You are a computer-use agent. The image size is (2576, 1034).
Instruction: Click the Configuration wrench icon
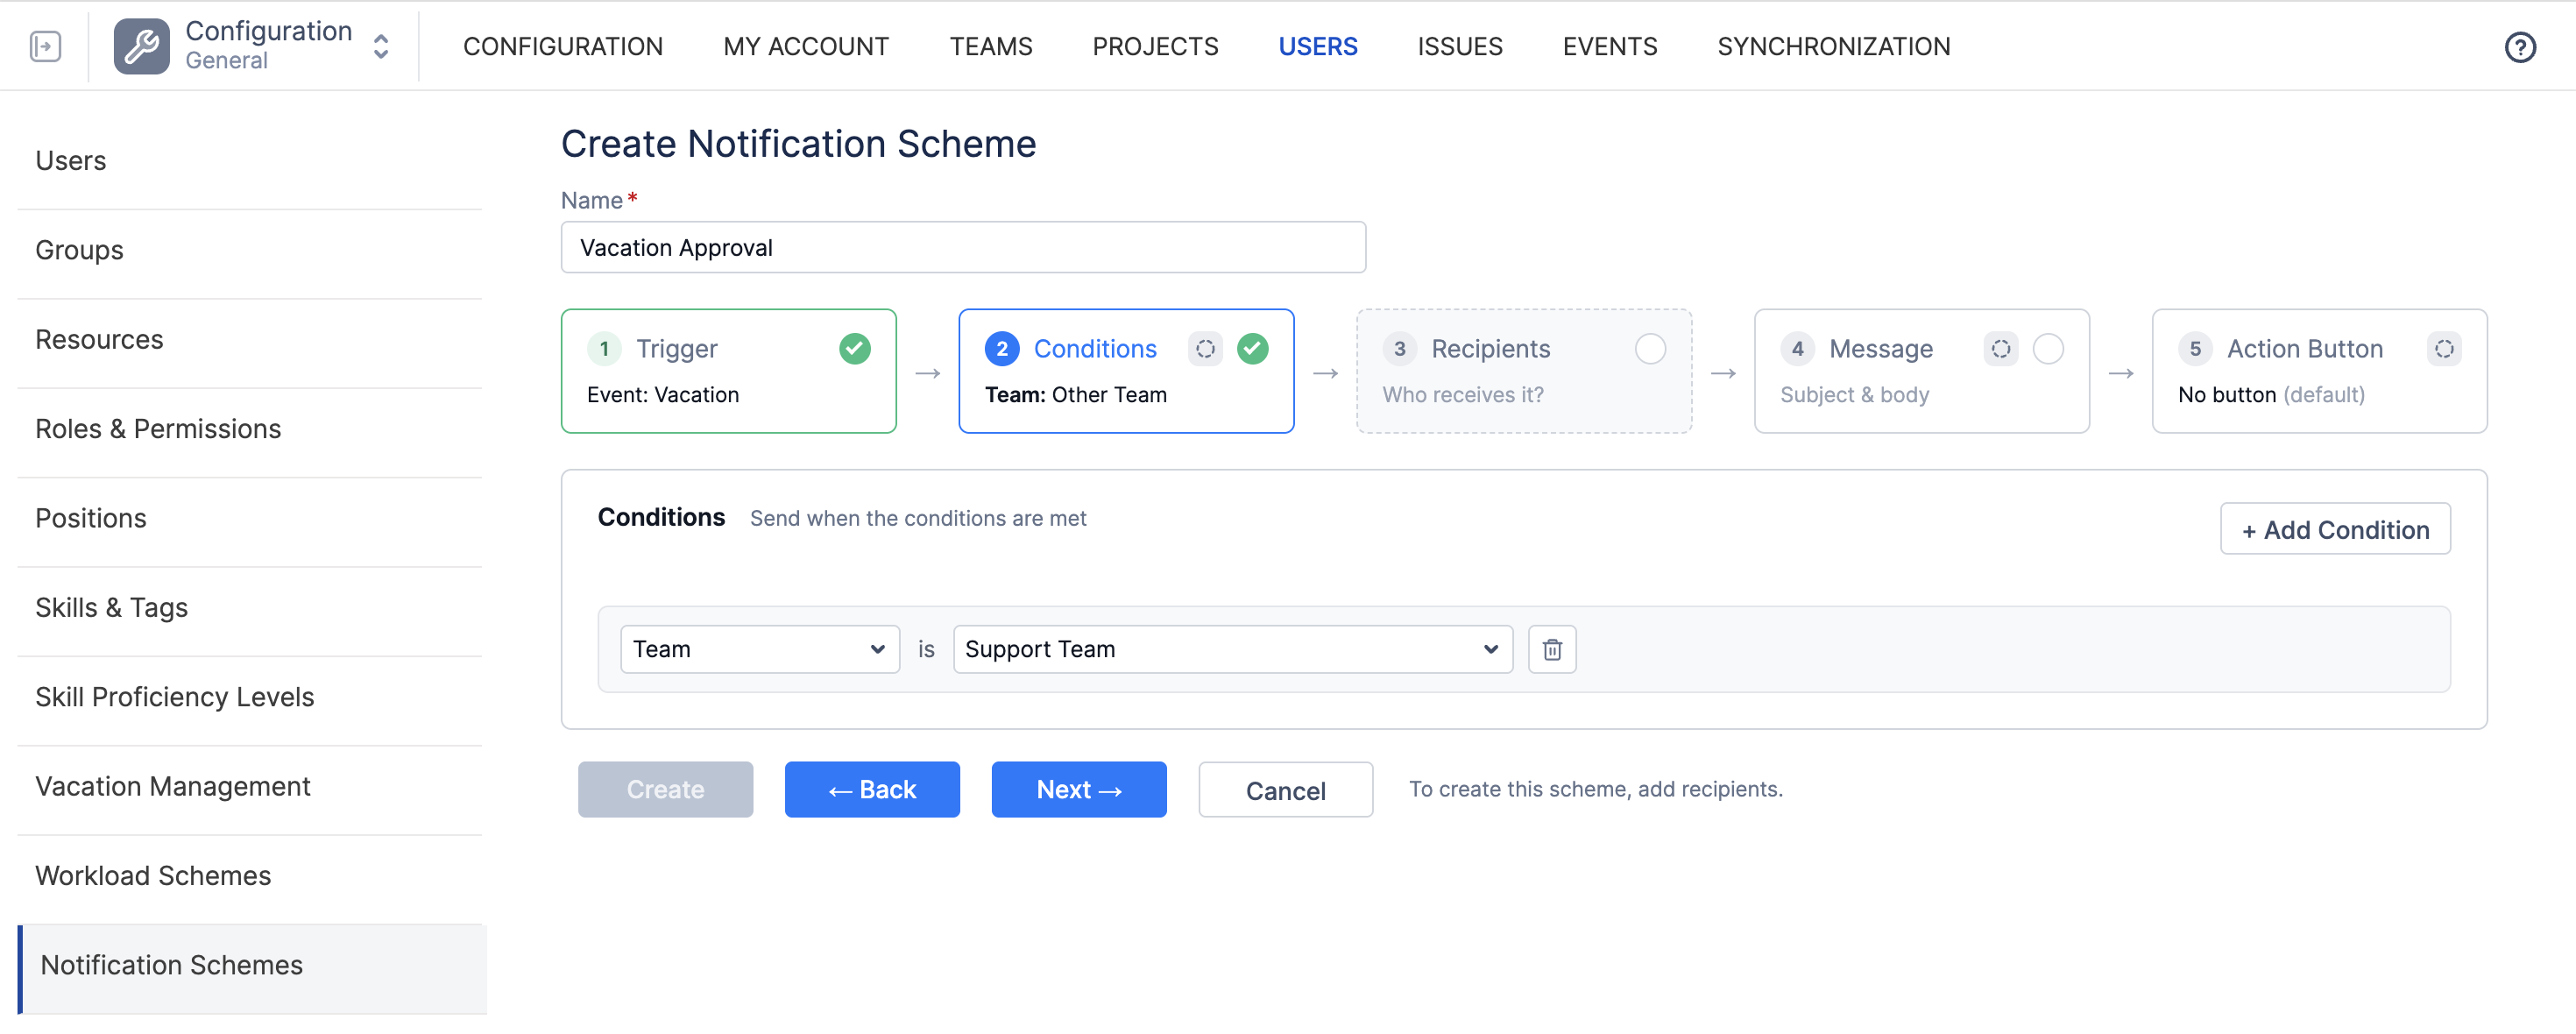pos(141,46)
